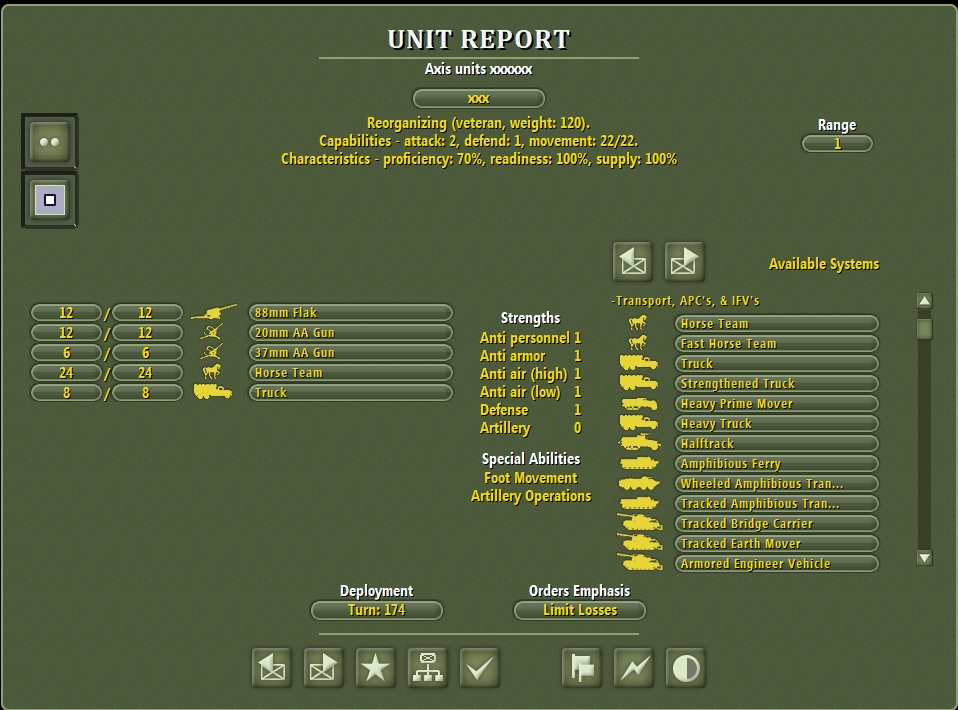The image size is (958, 710).
Task: Click 88mm Flak assigned quantity 12
Action: pyautogui.click(x=66, y=312)
